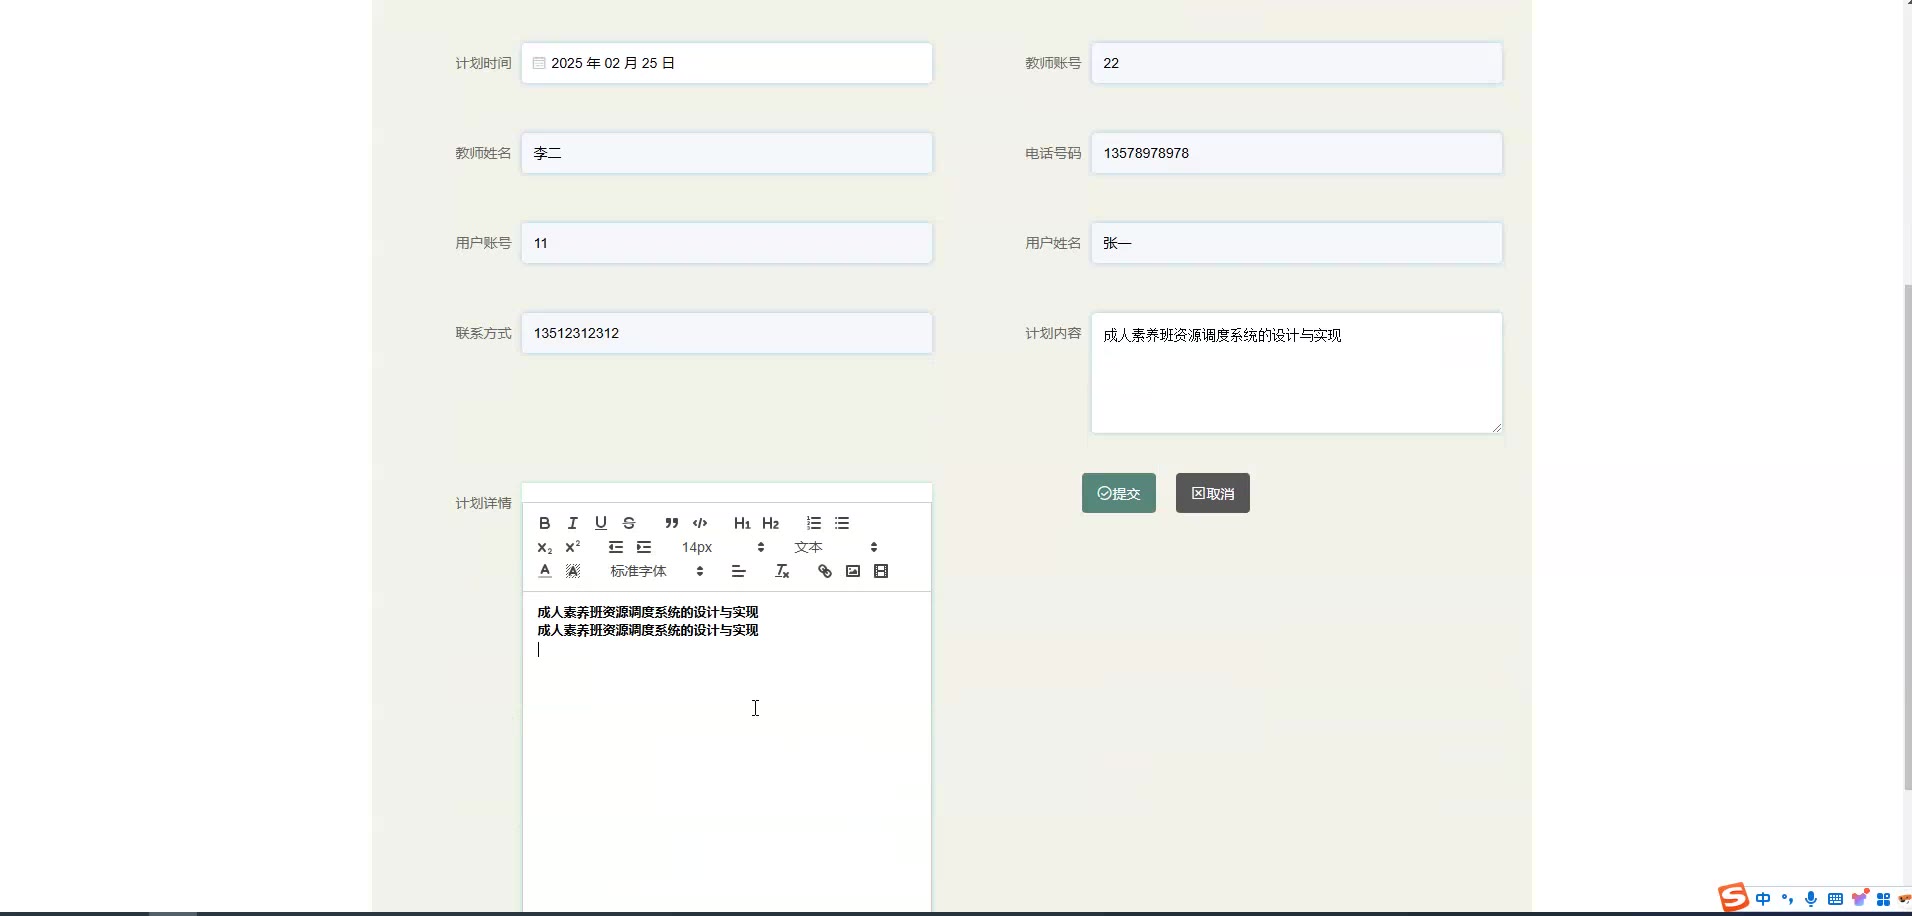The image size is (1912, 916).
Task: Expand the 标准字体 font family dropdown
Action: click(656, 571)
